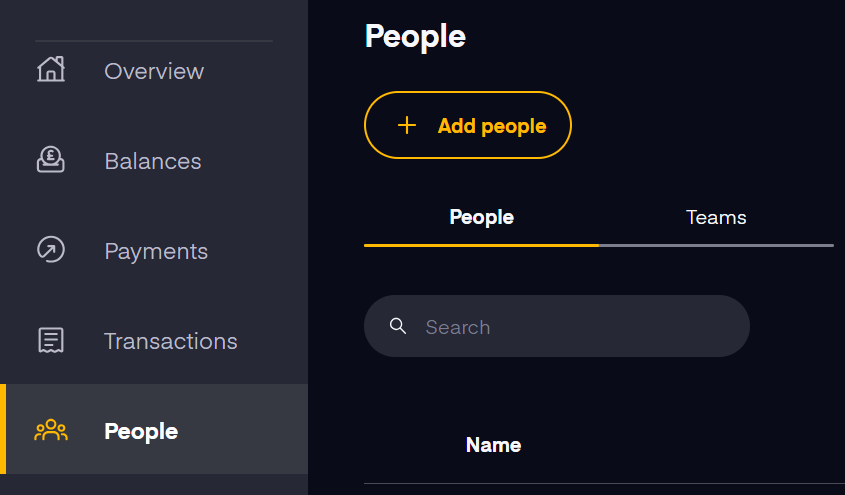Select the highlighted People sidebar label

pyautogui.click(x=141, y=431)
